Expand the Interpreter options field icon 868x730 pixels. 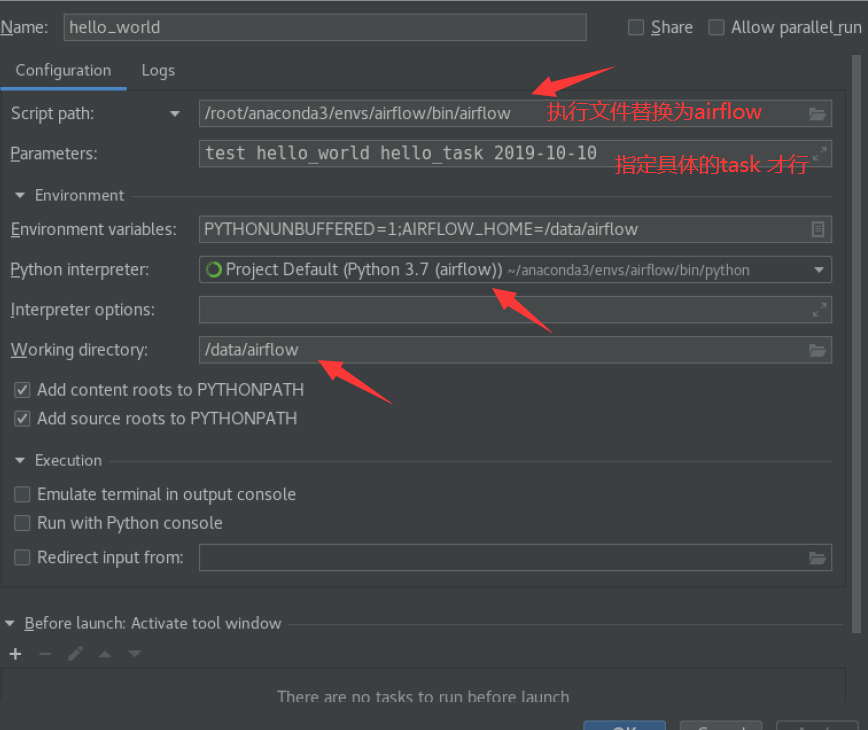(x=819, y=310)
